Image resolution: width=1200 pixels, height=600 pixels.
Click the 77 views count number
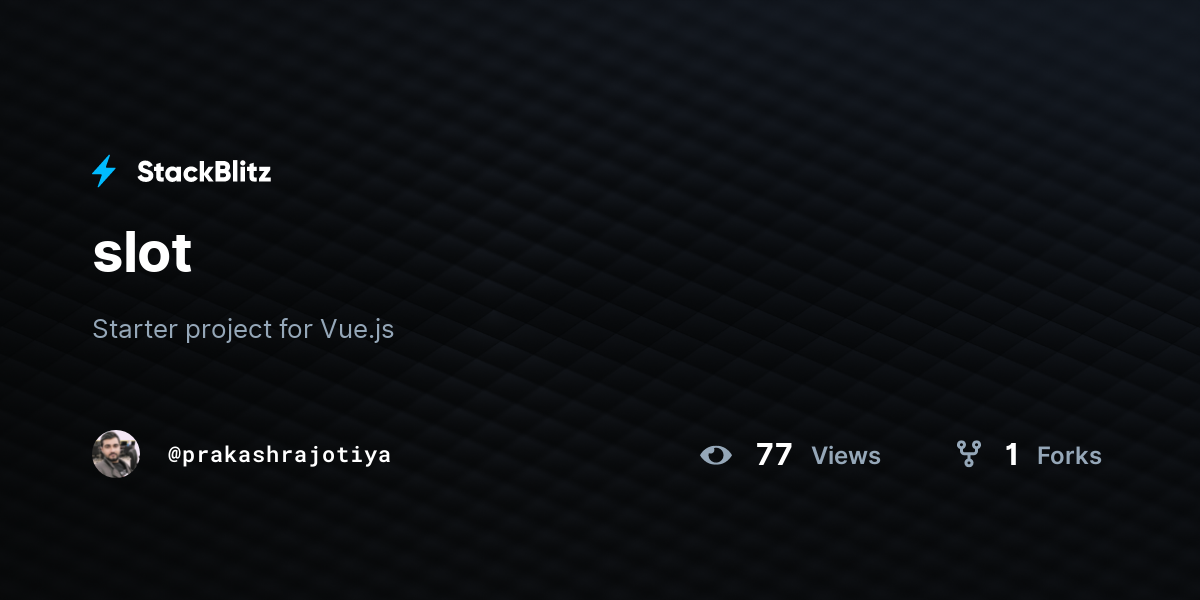coord(774,455)
